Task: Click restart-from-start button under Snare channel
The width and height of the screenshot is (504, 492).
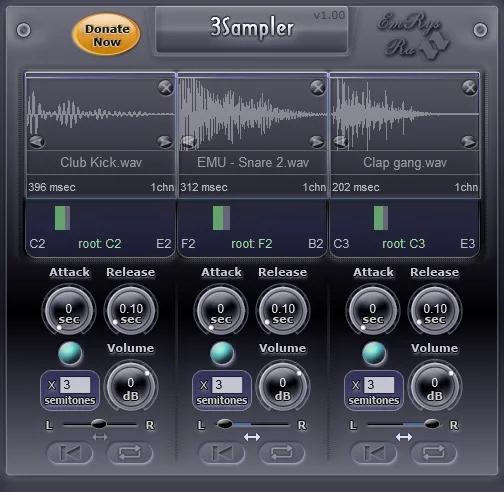Action: pos(222,453)
